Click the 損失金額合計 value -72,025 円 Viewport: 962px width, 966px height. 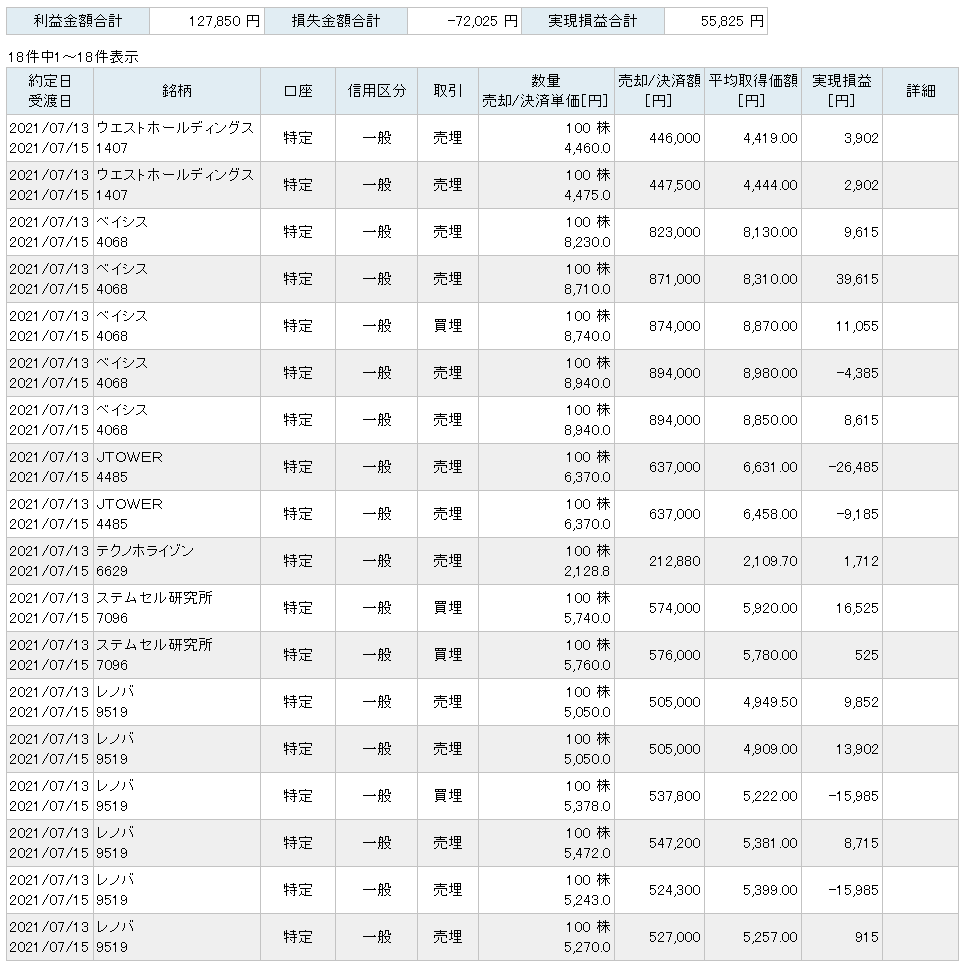click(x=482, y=21)
